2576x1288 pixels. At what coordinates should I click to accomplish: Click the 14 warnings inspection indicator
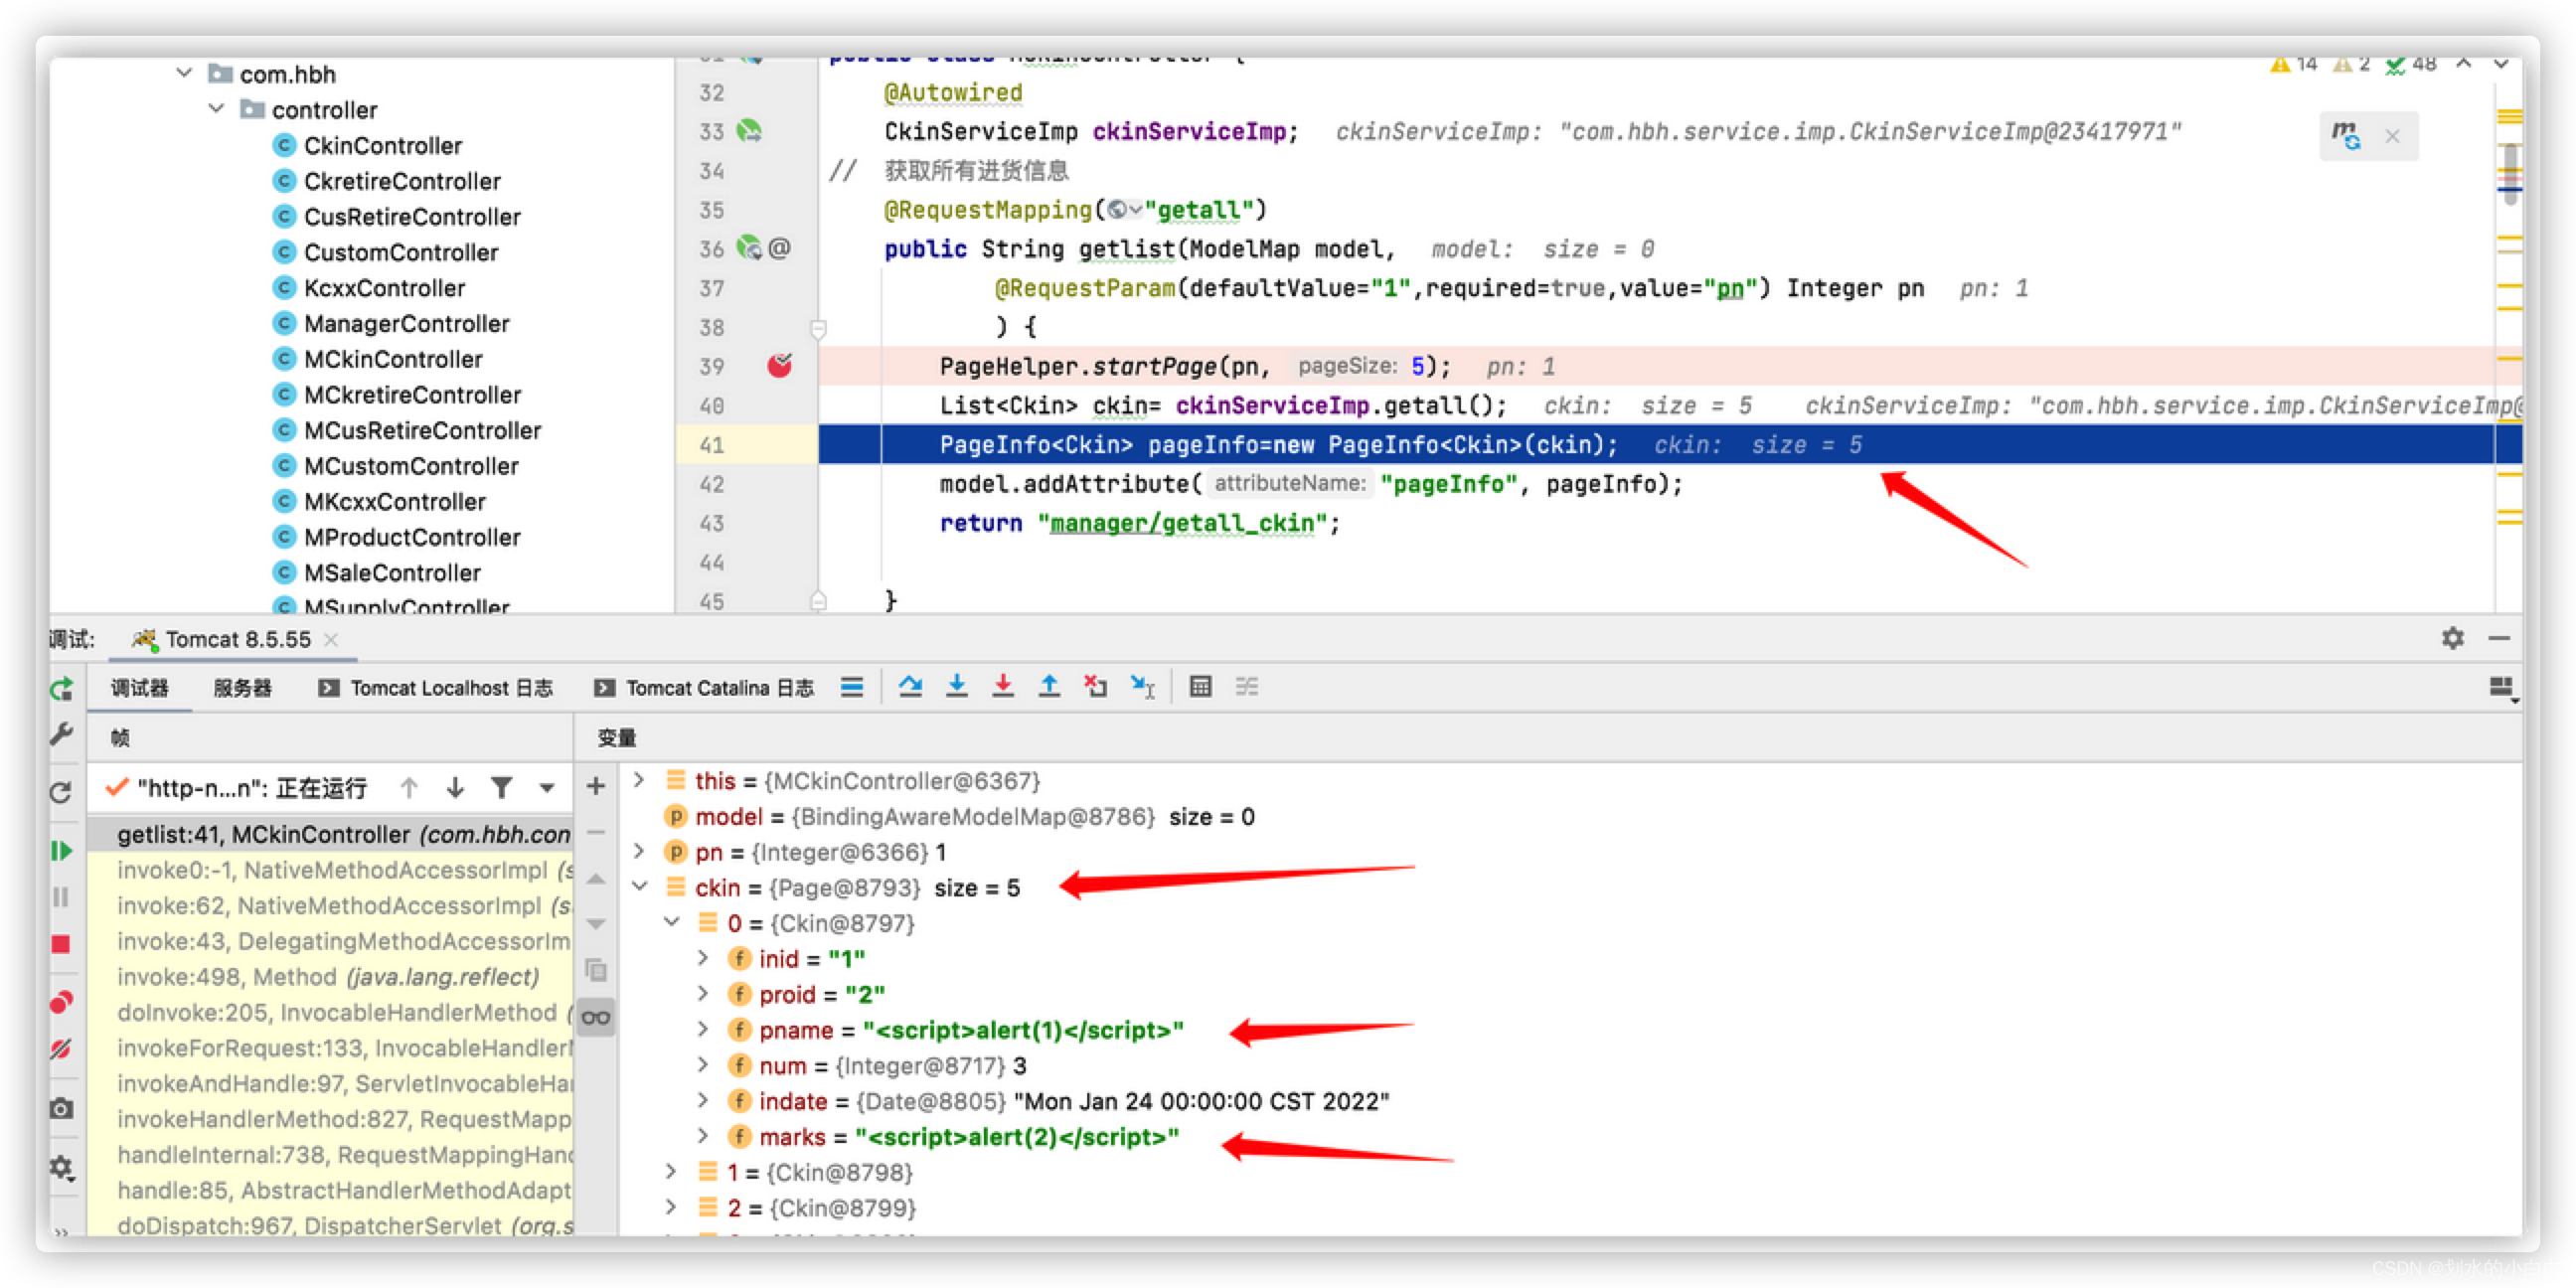click(x=2294, y=64)
